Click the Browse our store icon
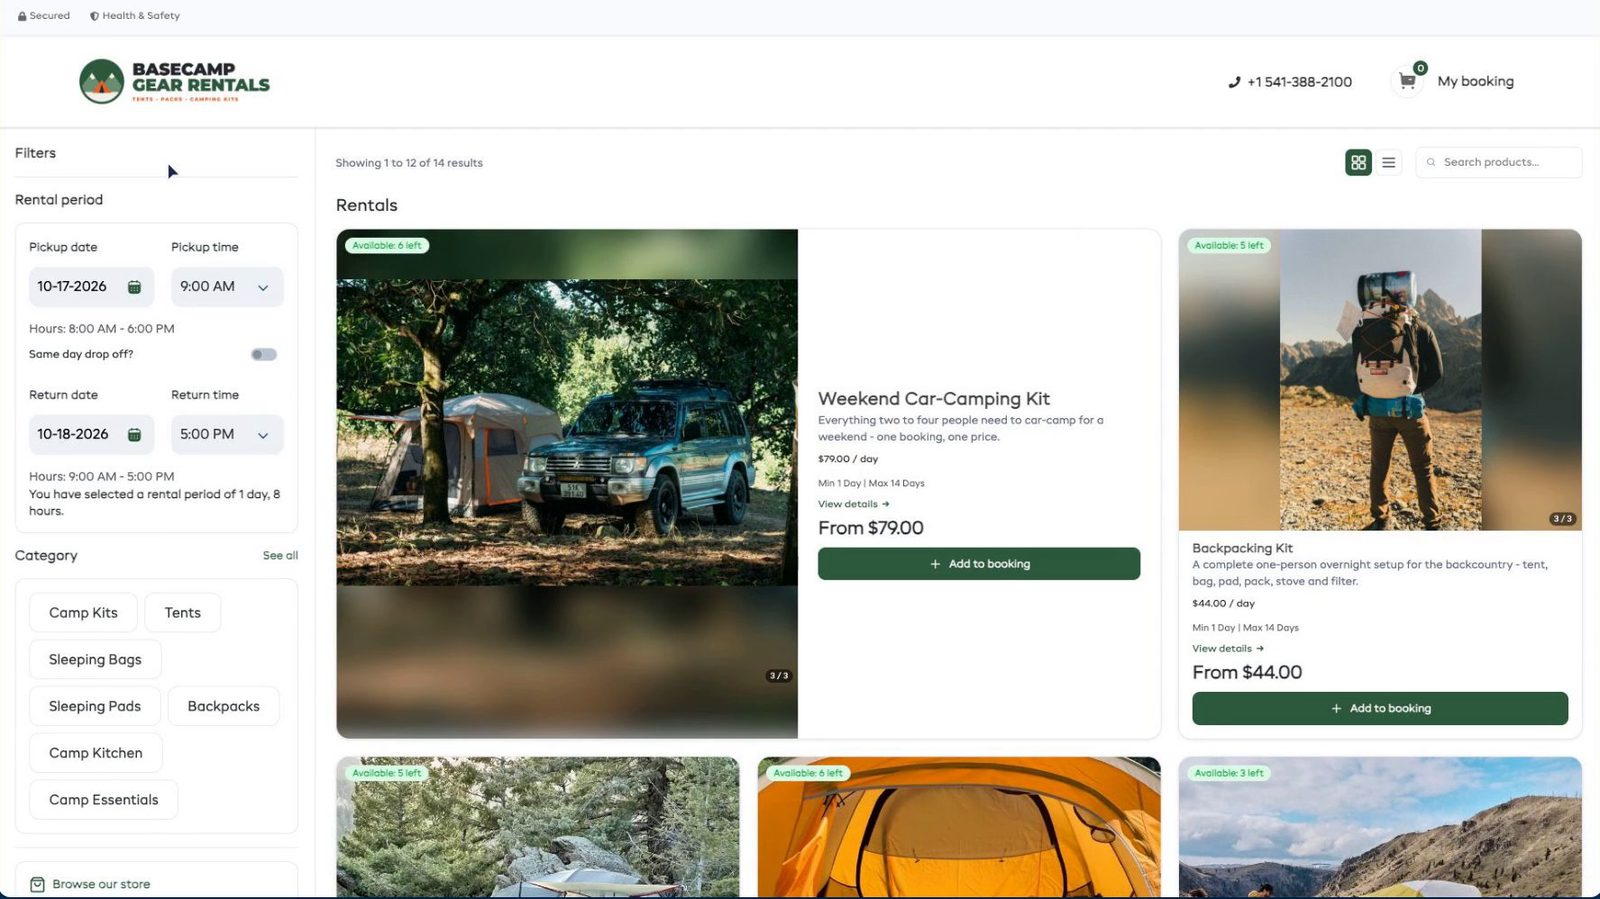This screenshot has width=1600, height=899. [x=37, y=884]
